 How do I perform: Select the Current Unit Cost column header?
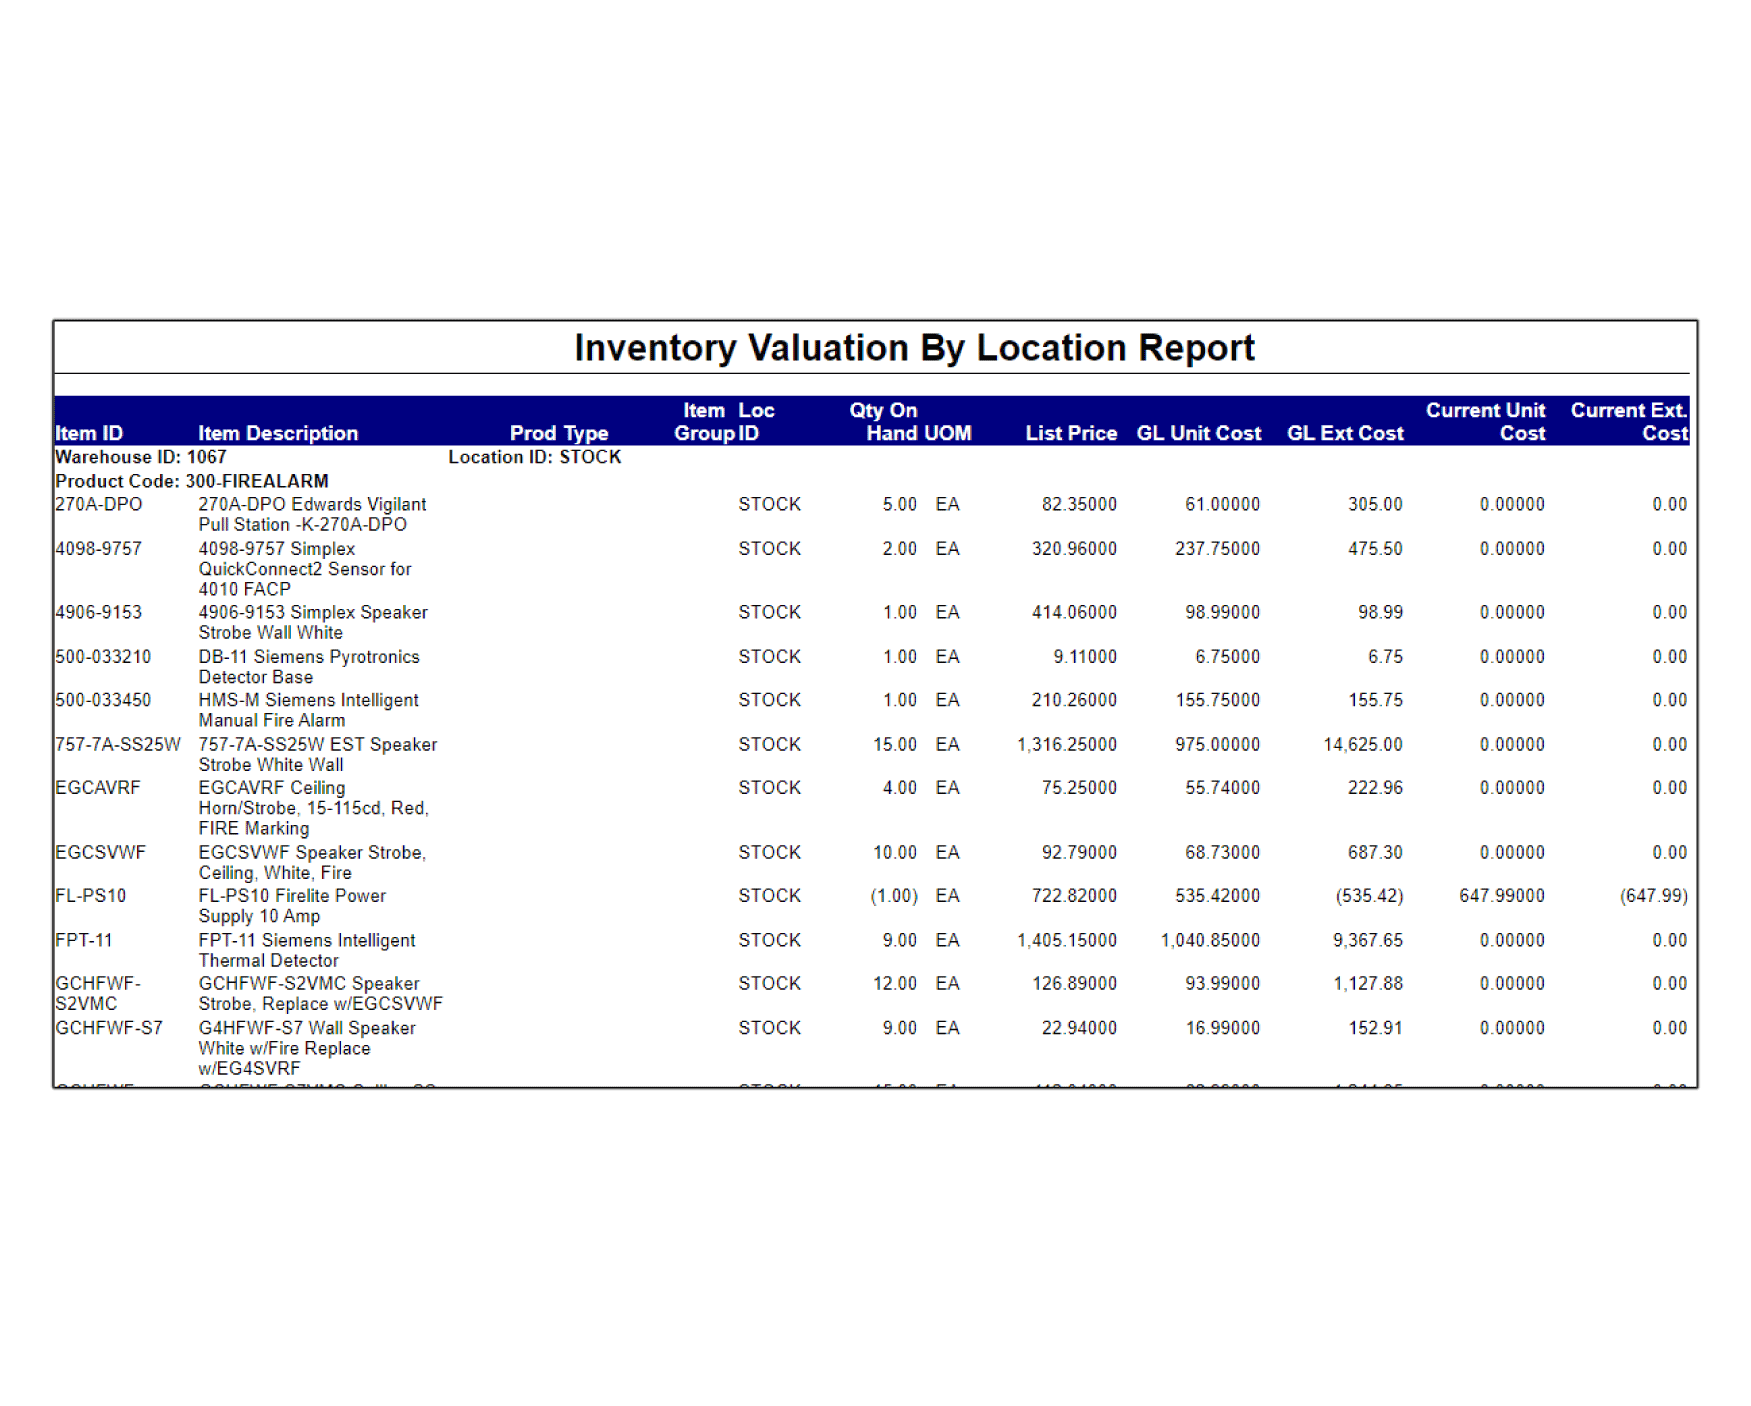click(1485, 421)
